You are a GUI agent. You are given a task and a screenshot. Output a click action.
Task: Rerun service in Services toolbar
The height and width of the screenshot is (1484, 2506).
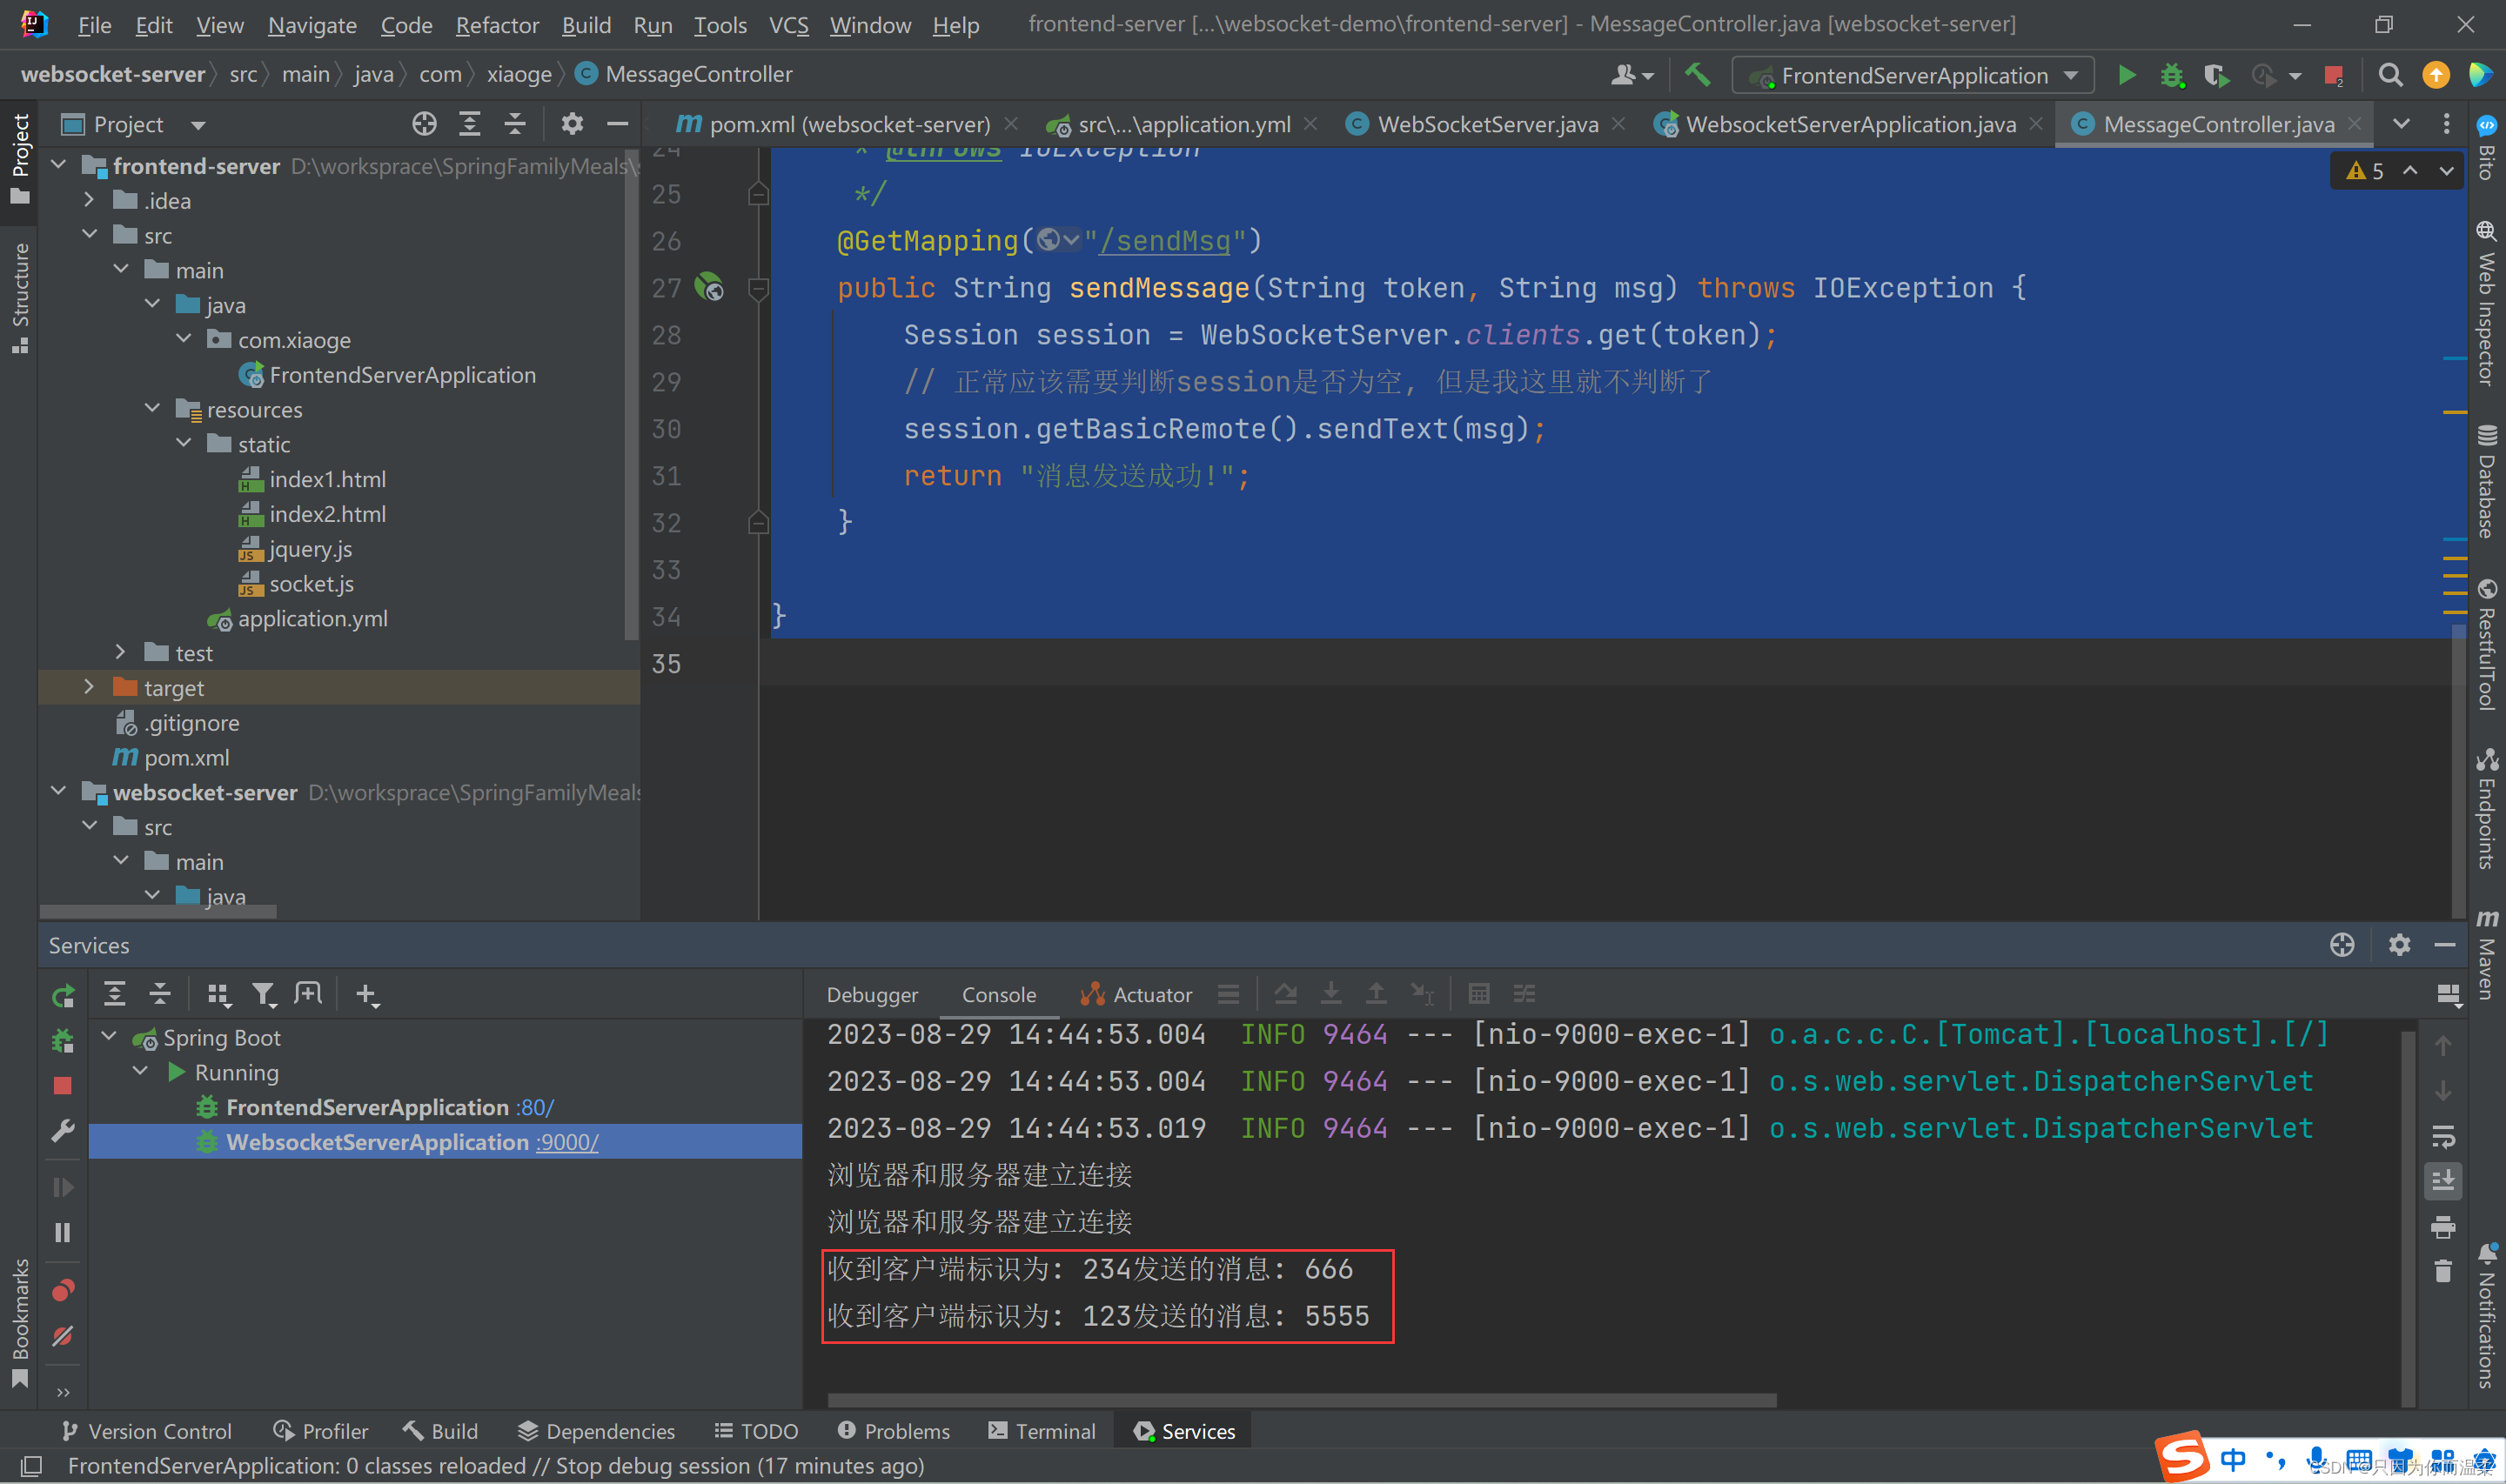coord(63,995)
